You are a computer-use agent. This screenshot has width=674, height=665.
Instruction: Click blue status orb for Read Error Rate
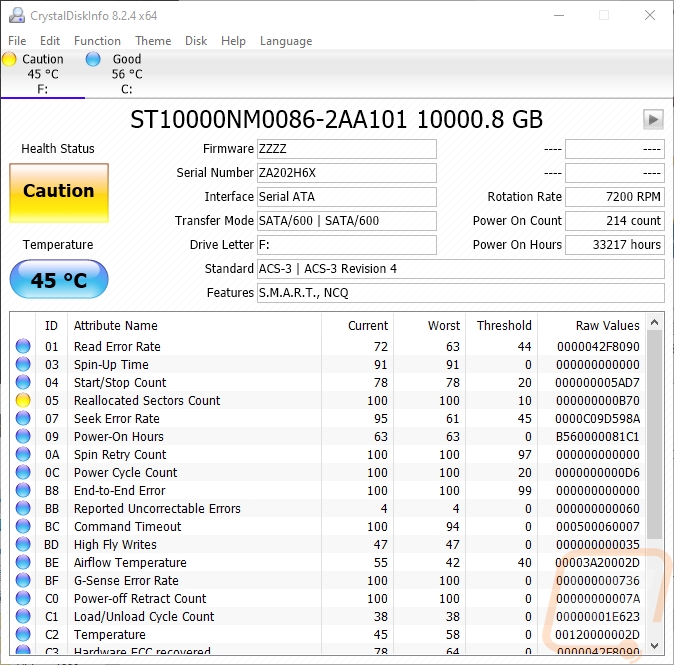[x=23, y=347]
